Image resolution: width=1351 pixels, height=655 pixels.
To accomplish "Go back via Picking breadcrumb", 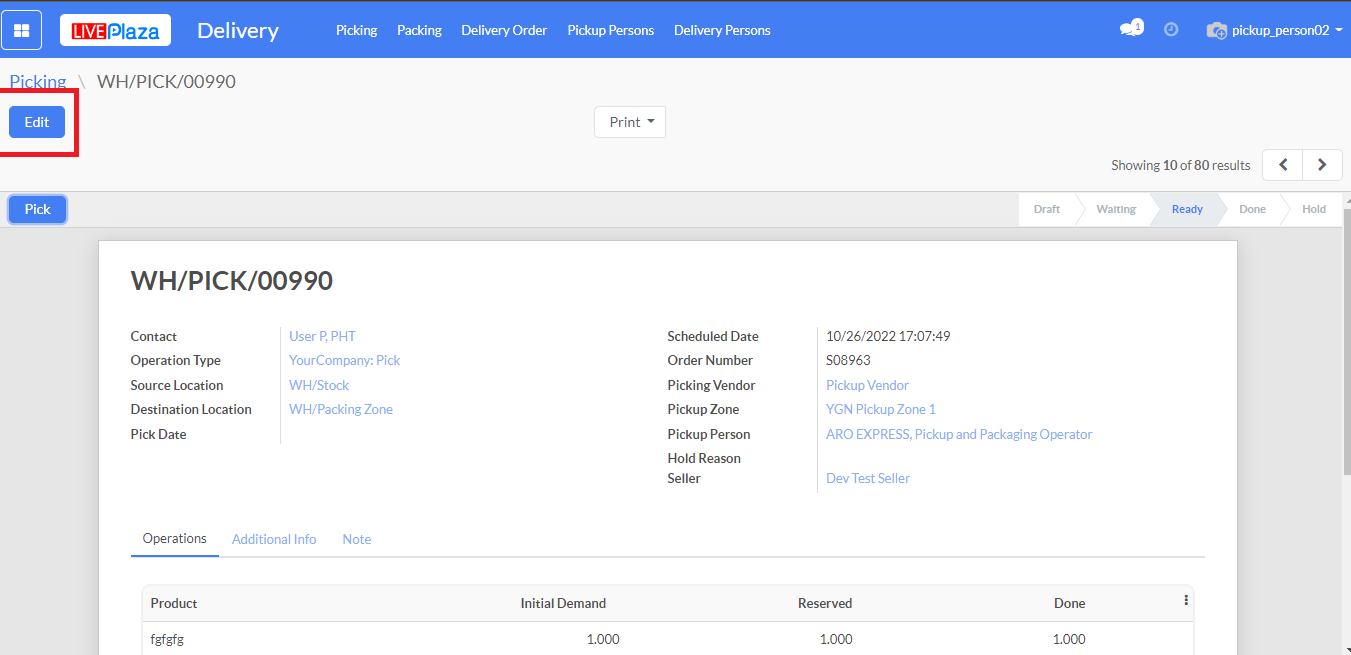I will pyautogui.click(x=38, y=81).
